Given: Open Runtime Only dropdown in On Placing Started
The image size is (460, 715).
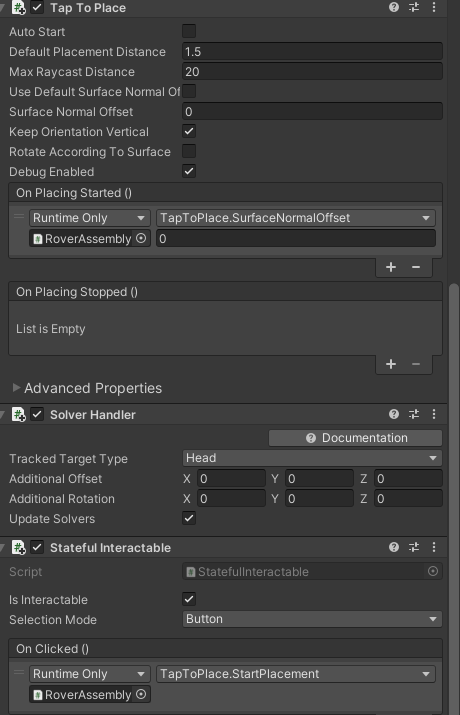Looking at the screenshot, I should pyautogui.click(x=90, y=218).
